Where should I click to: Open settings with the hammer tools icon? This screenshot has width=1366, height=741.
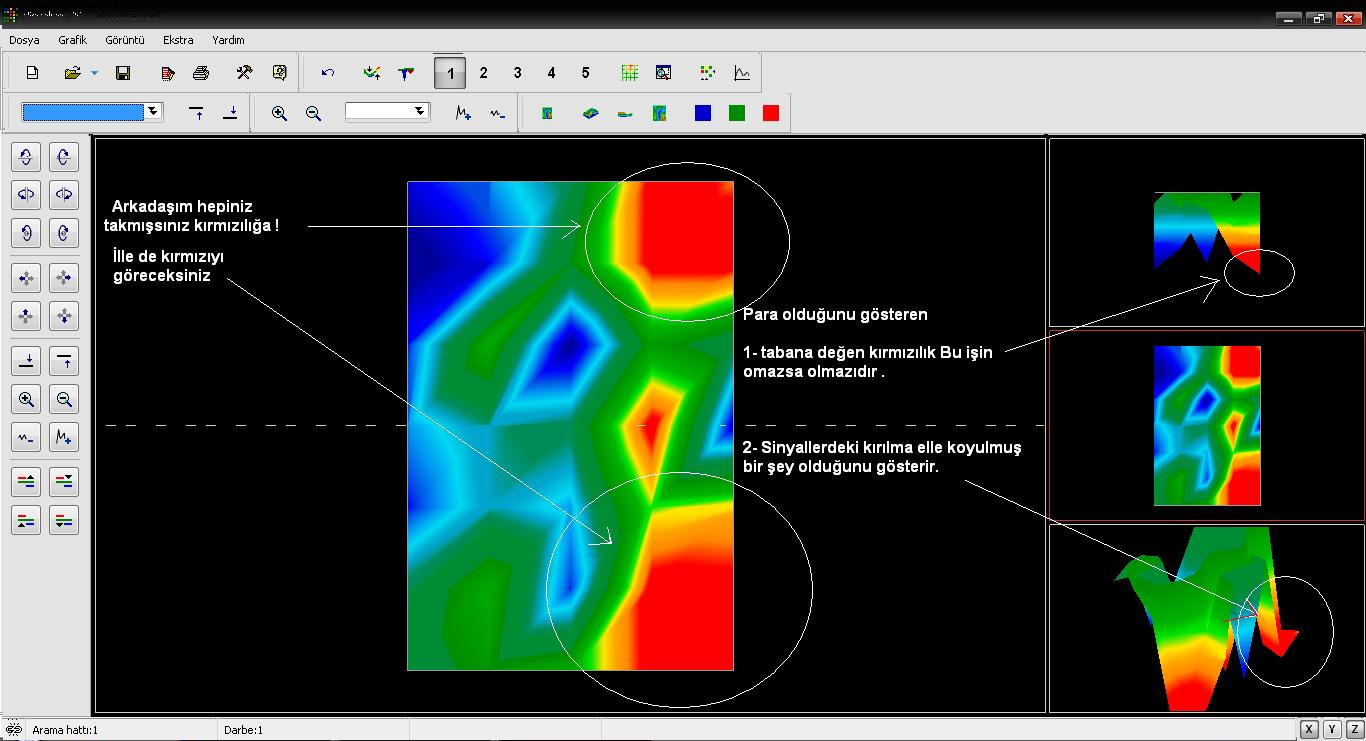244,73
